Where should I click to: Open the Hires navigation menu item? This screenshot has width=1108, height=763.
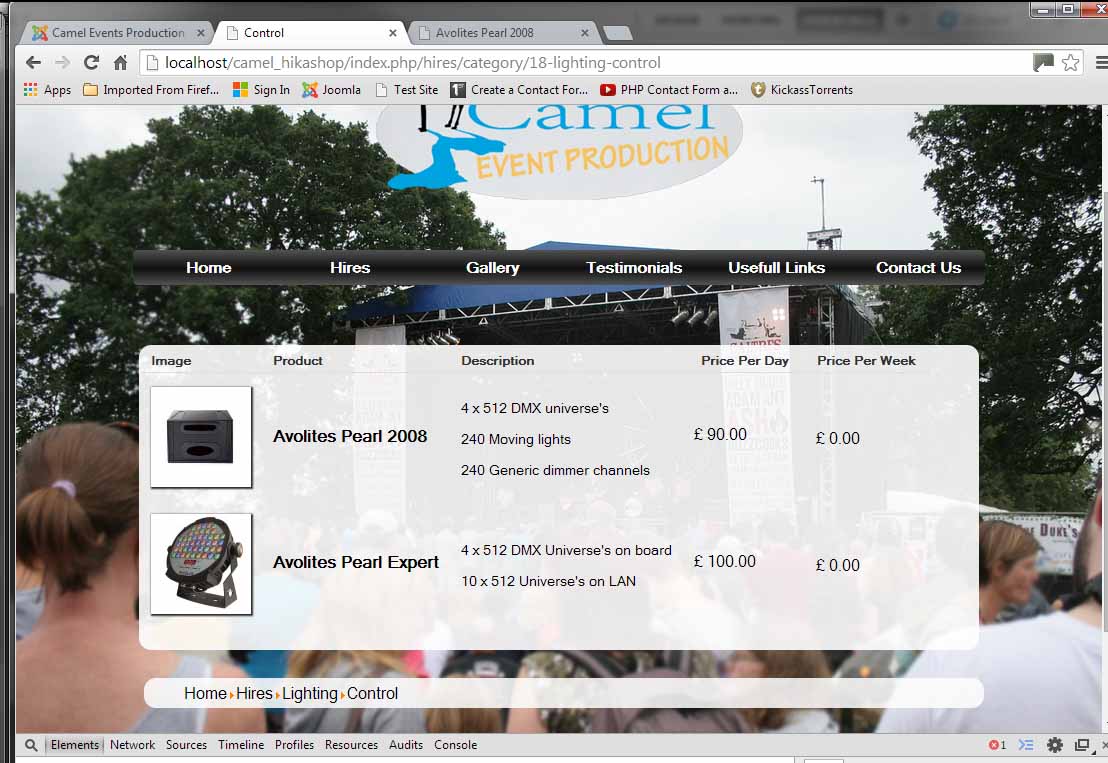tap(350, 268)
